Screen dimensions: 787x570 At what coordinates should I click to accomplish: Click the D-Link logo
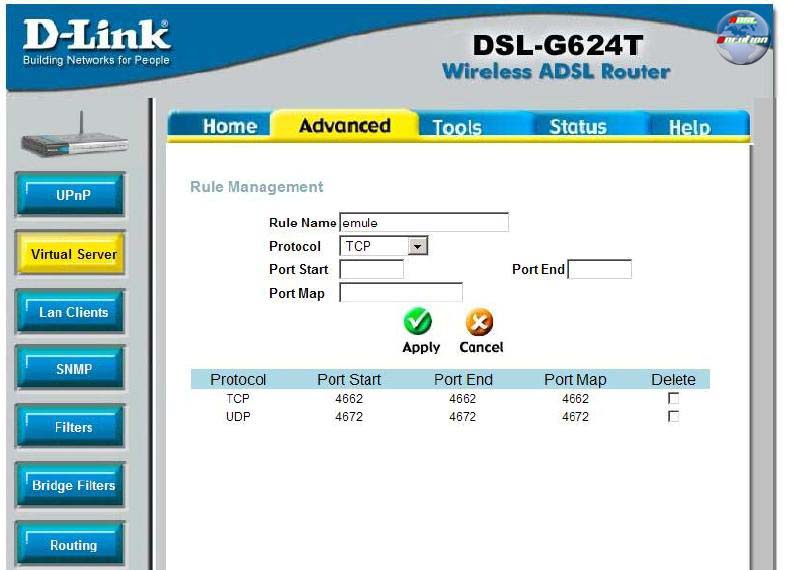pos(96,35)
